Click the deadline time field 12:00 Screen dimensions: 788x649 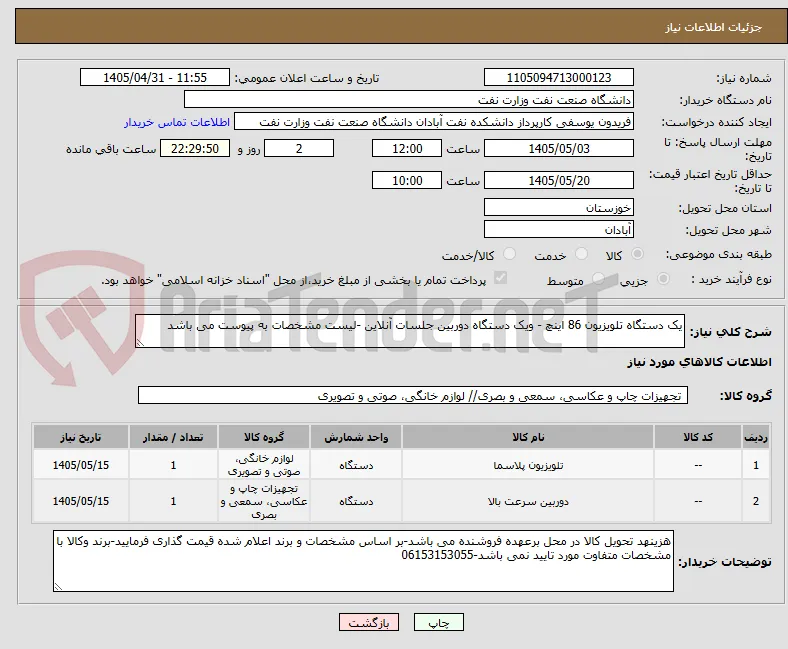point(407,148)
